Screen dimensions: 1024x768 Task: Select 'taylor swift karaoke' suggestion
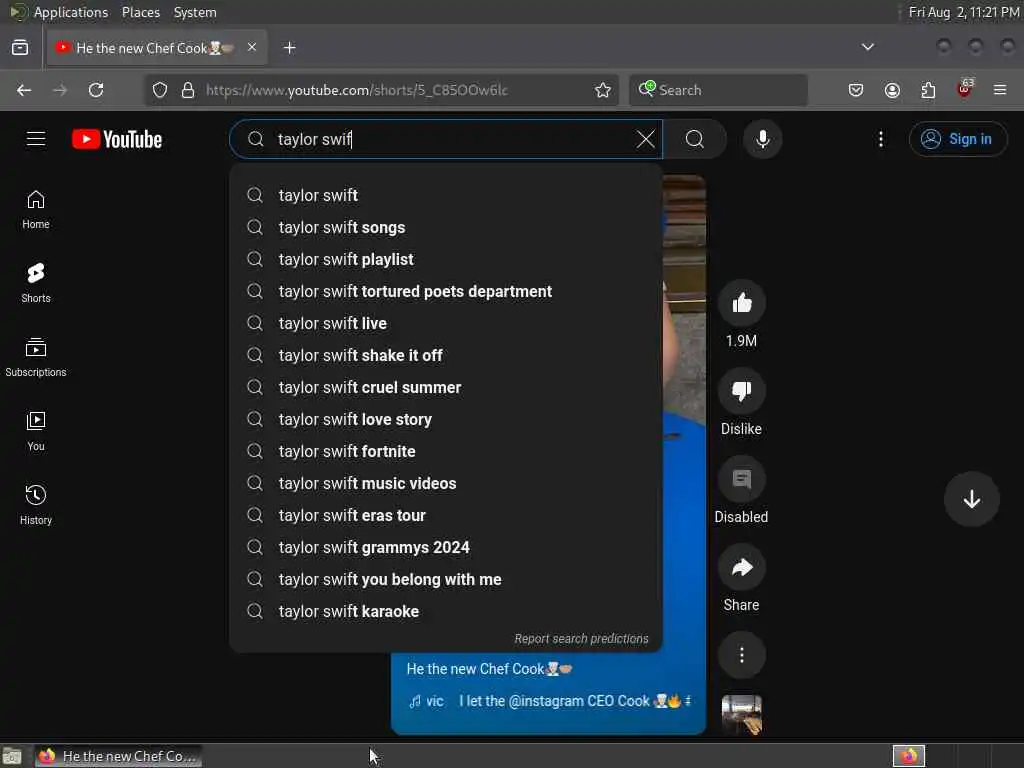(x=446, y=611)
